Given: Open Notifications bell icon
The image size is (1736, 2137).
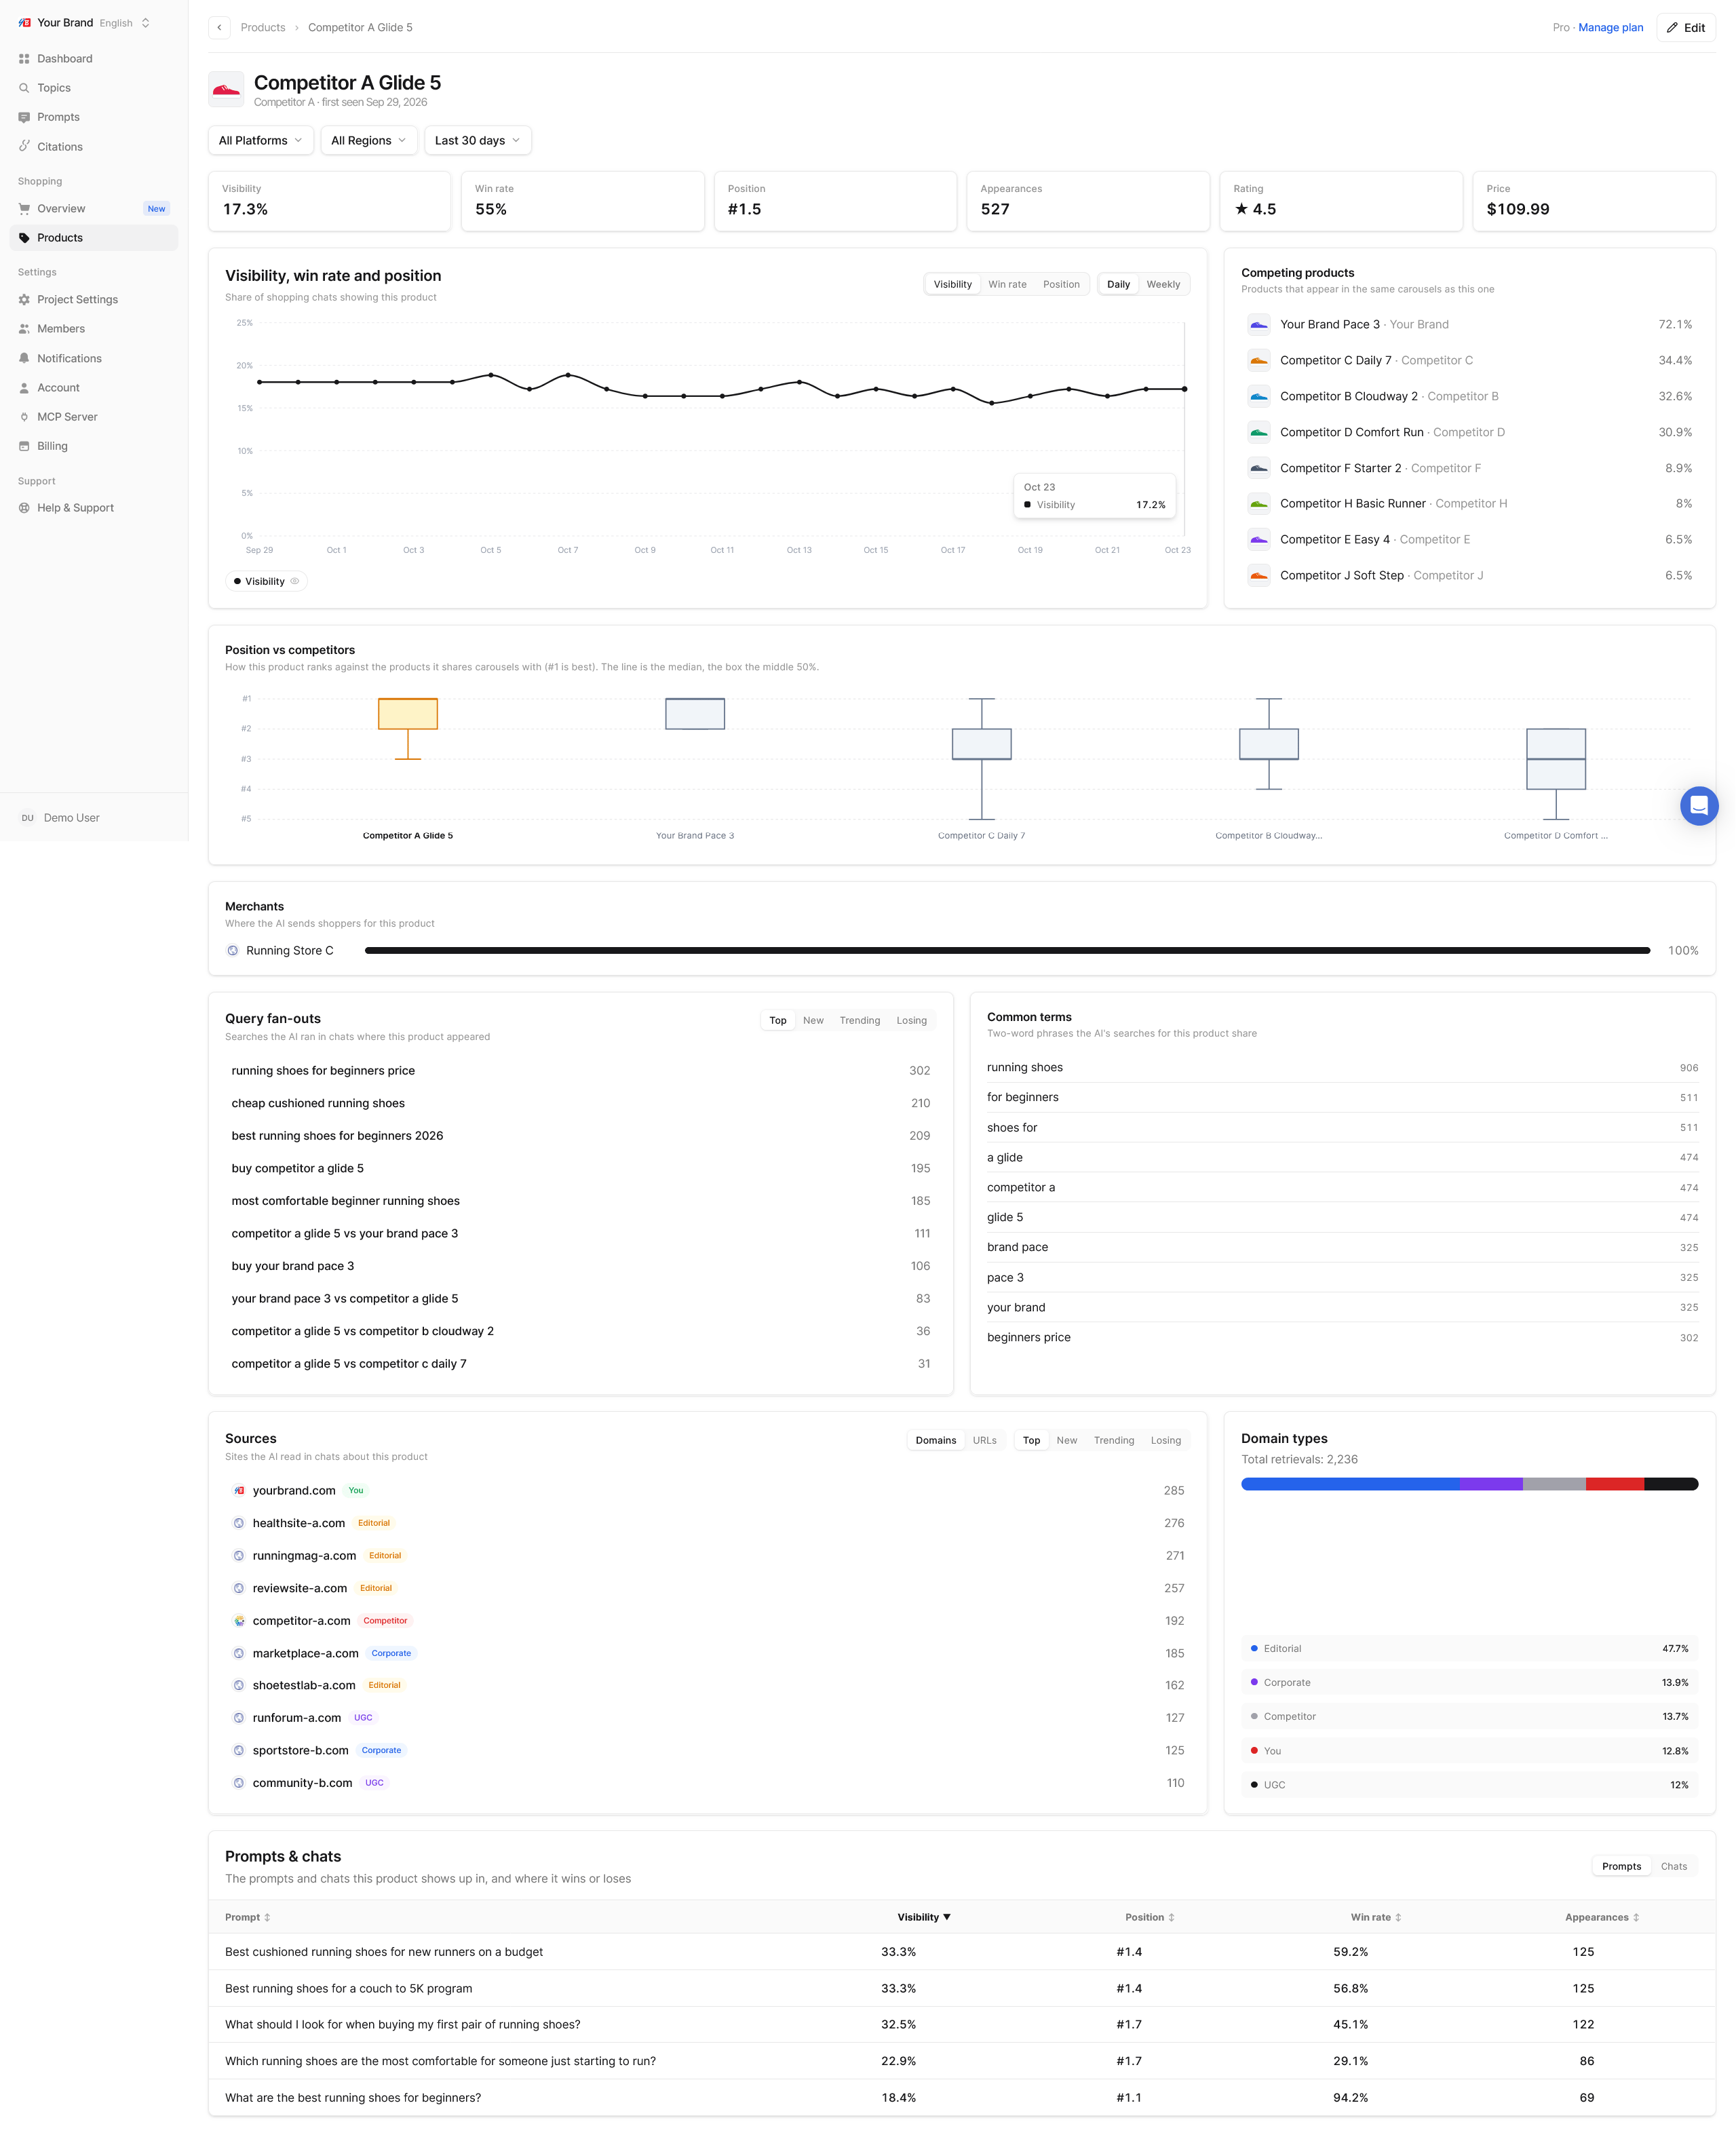Looking at the screenshot, I should (24, 359).
